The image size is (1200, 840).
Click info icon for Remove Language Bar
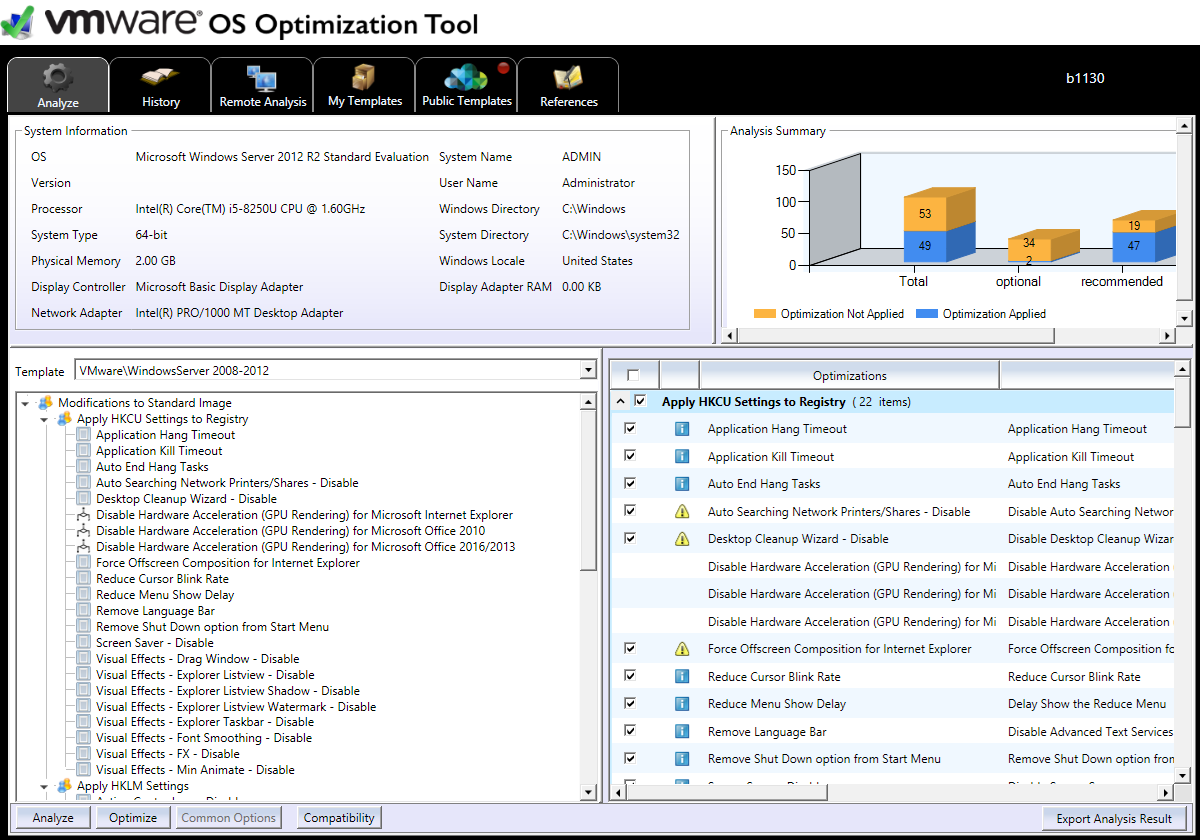click(x=682, y=732)
